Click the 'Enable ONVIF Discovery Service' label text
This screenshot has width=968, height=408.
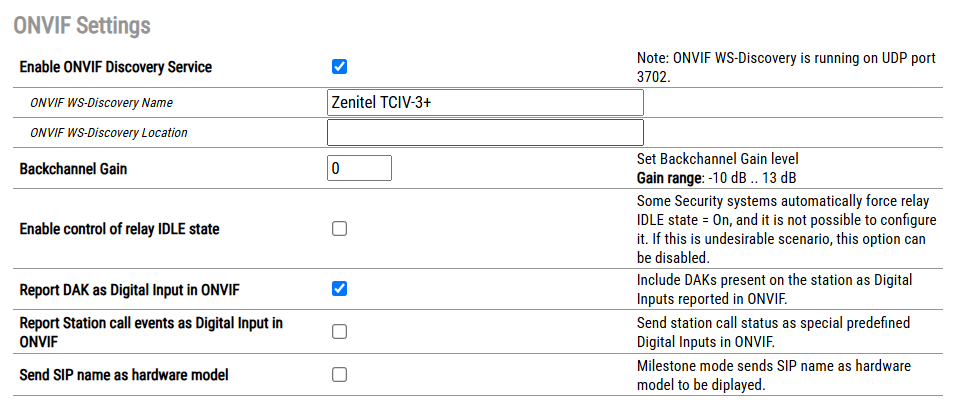(116, 68)
